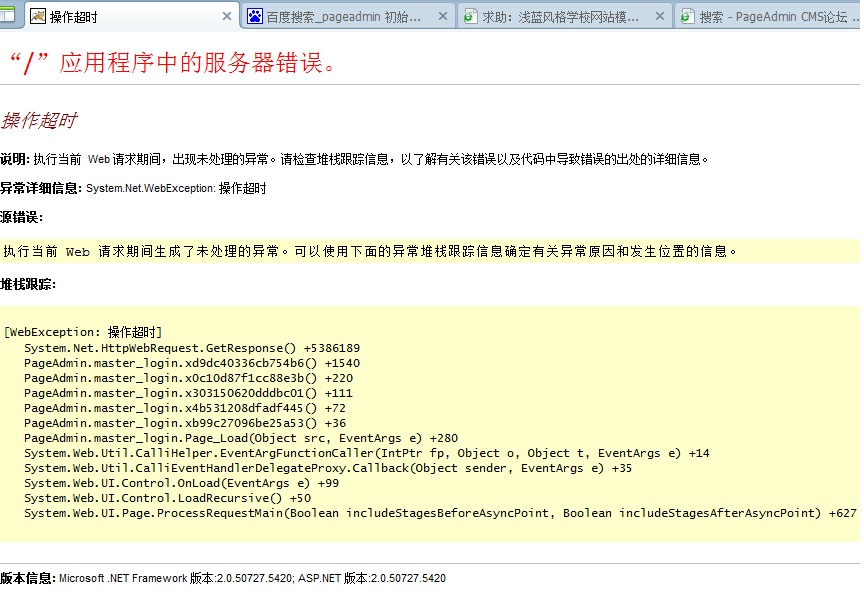This screenshot has height=613, width=864.
Task: Click the master_login.Page_Load stack trace line
Action: click(x=240, y=438)
